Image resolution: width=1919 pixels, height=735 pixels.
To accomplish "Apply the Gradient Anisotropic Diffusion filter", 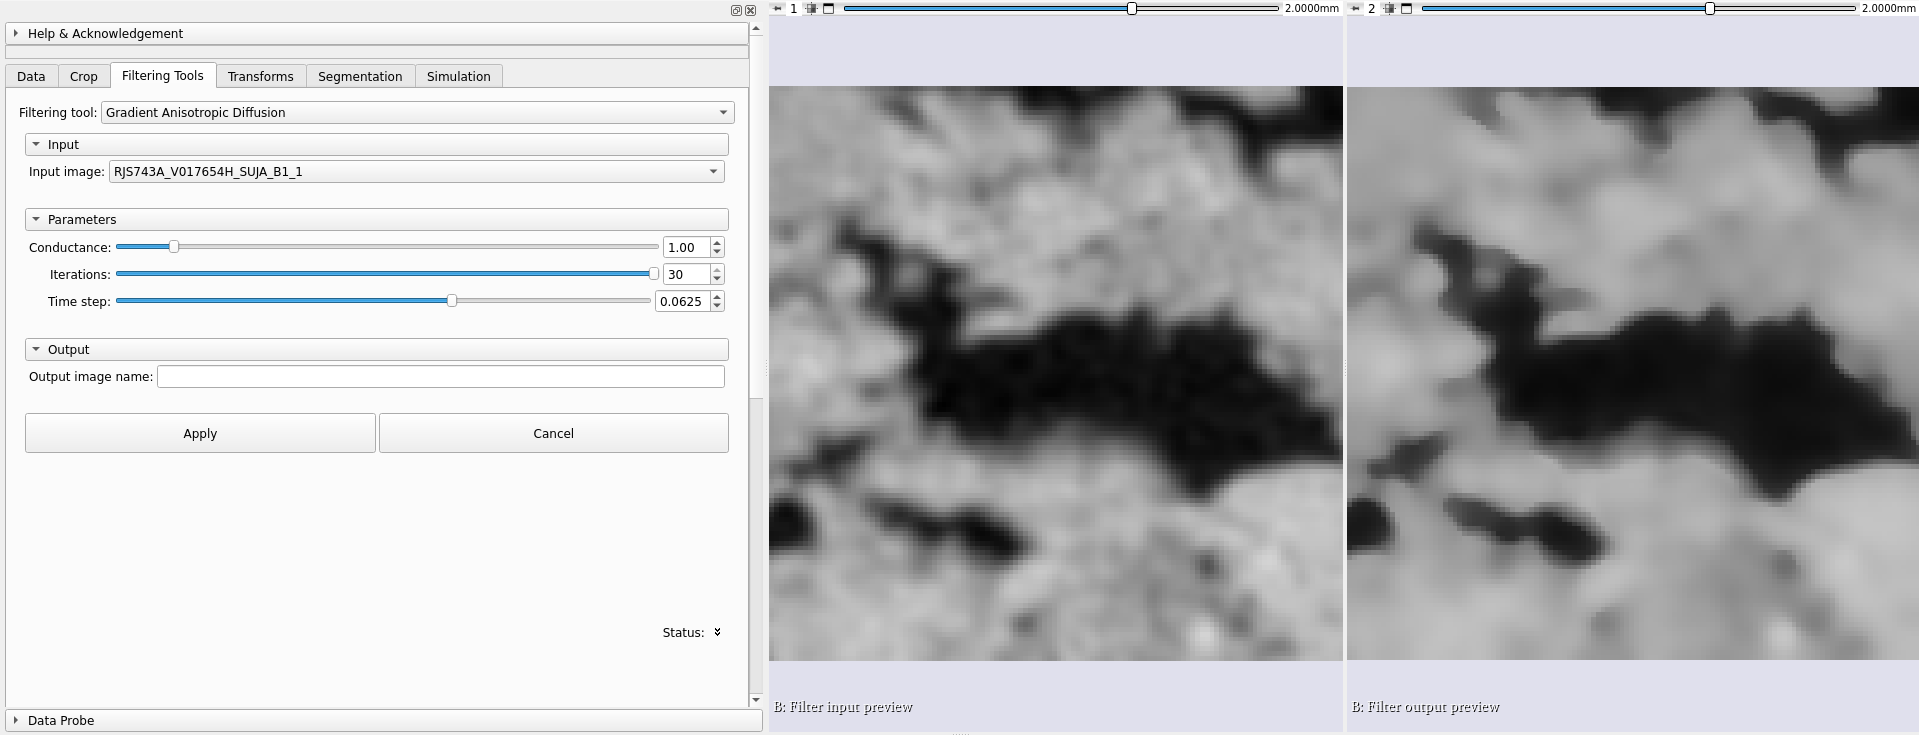I will coord(200,433).
